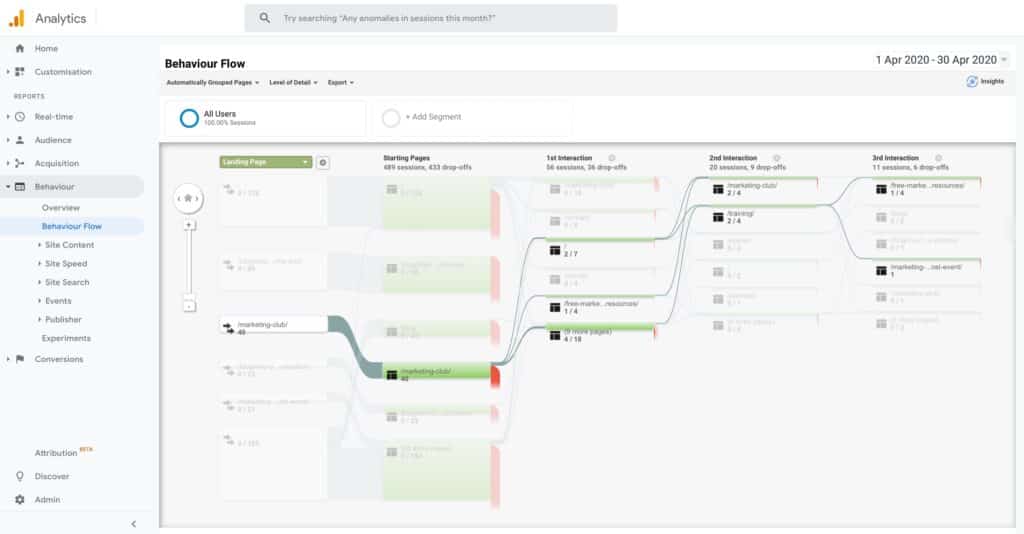This screenshot has height=534, width=1024.
Task: Click 2nd Interaction /marketing-club/ node icon
Action: (x=718, y=189)
